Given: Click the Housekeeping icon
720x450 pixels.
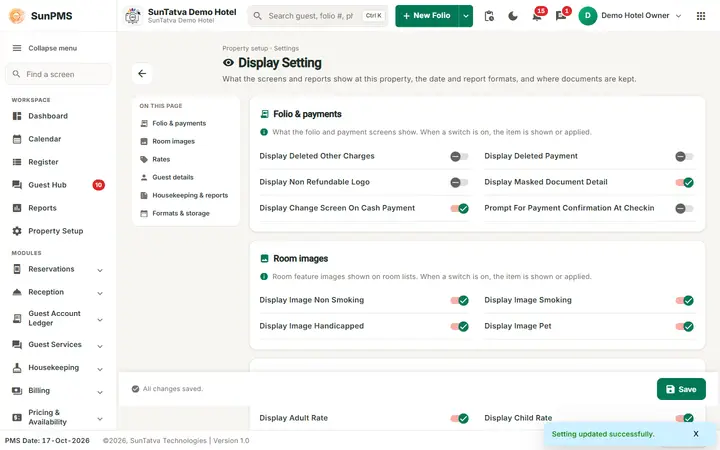Looking at the screenshot, I should pyautogui.click(x=17, y=367).
